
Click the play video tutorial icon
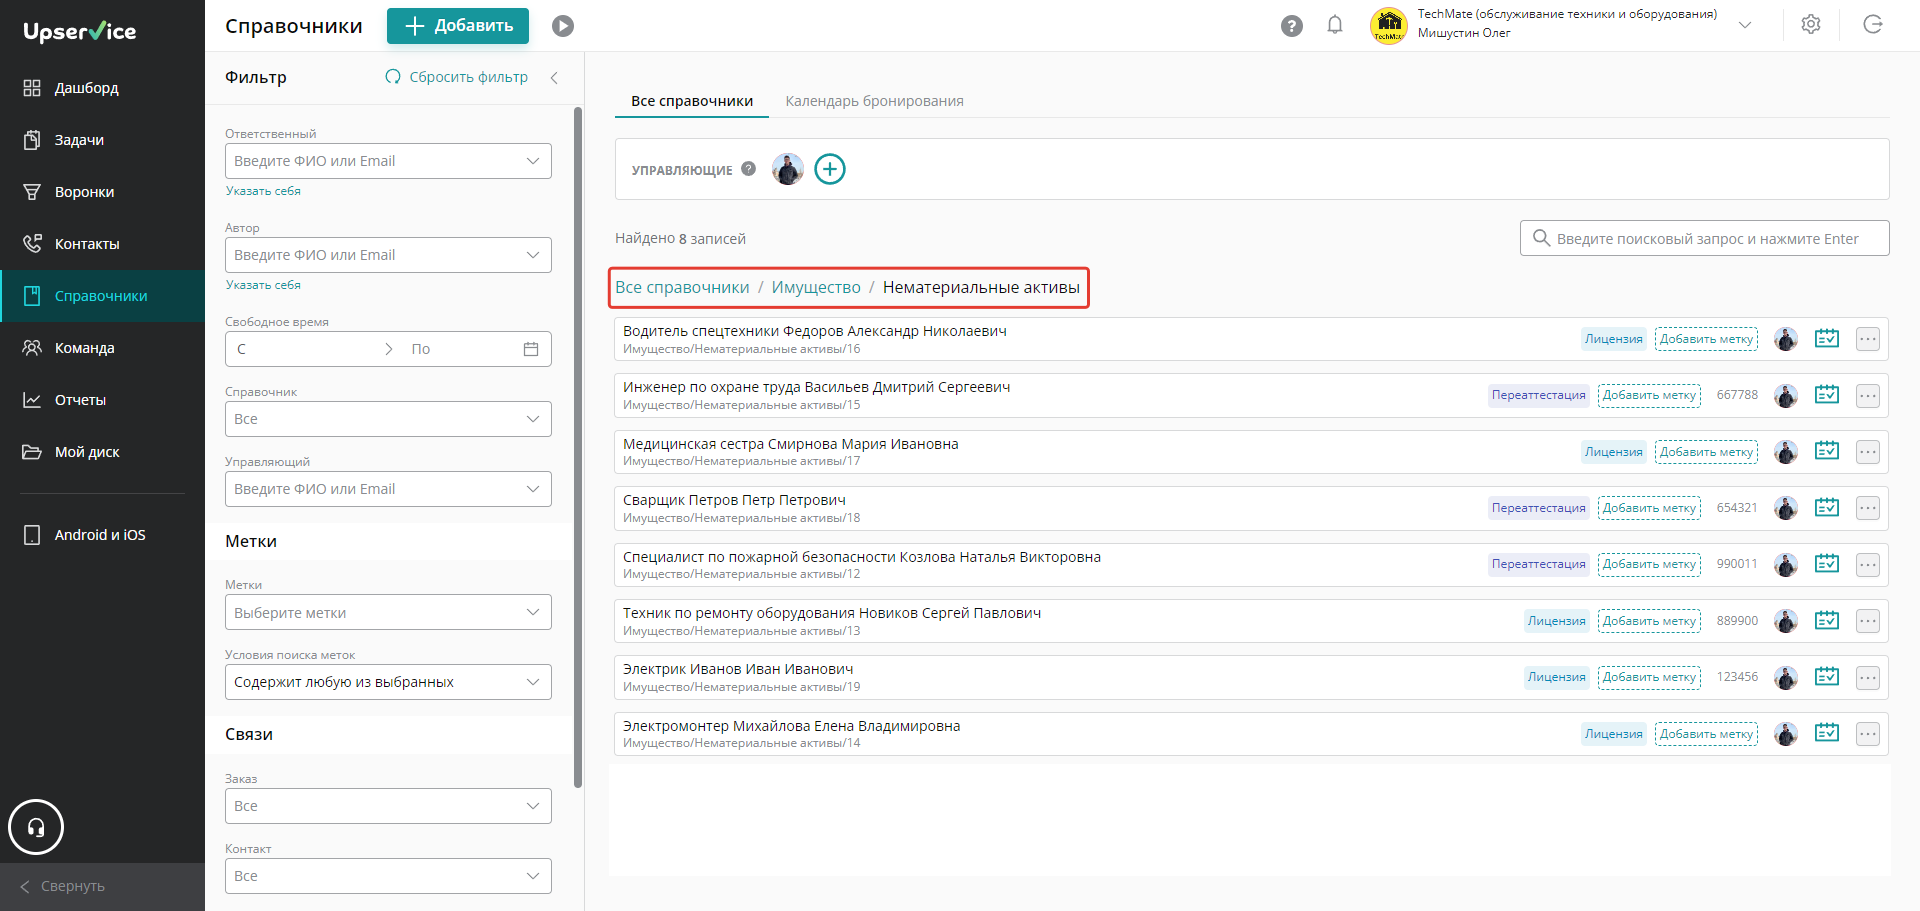click(x=563, y=26)
